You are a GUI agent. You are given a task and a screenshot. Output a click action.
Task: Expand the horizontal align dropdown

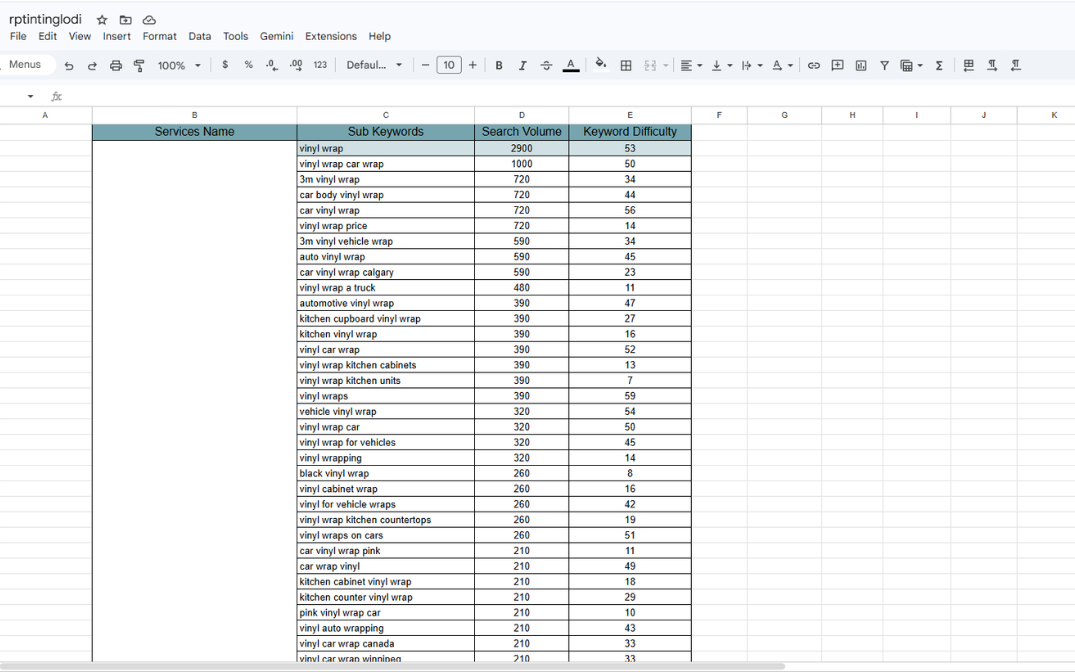click(x=691, y=66)
